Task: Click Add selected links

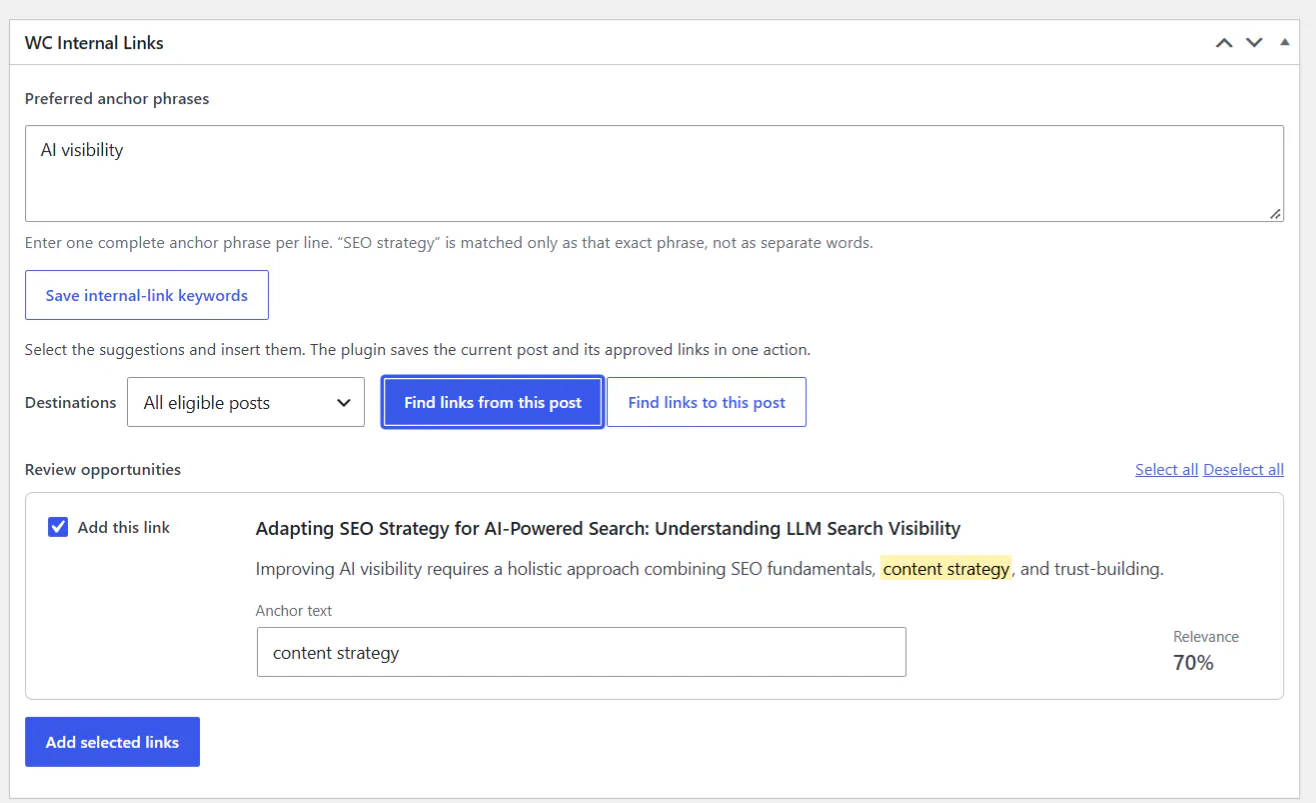Action: 112,742
